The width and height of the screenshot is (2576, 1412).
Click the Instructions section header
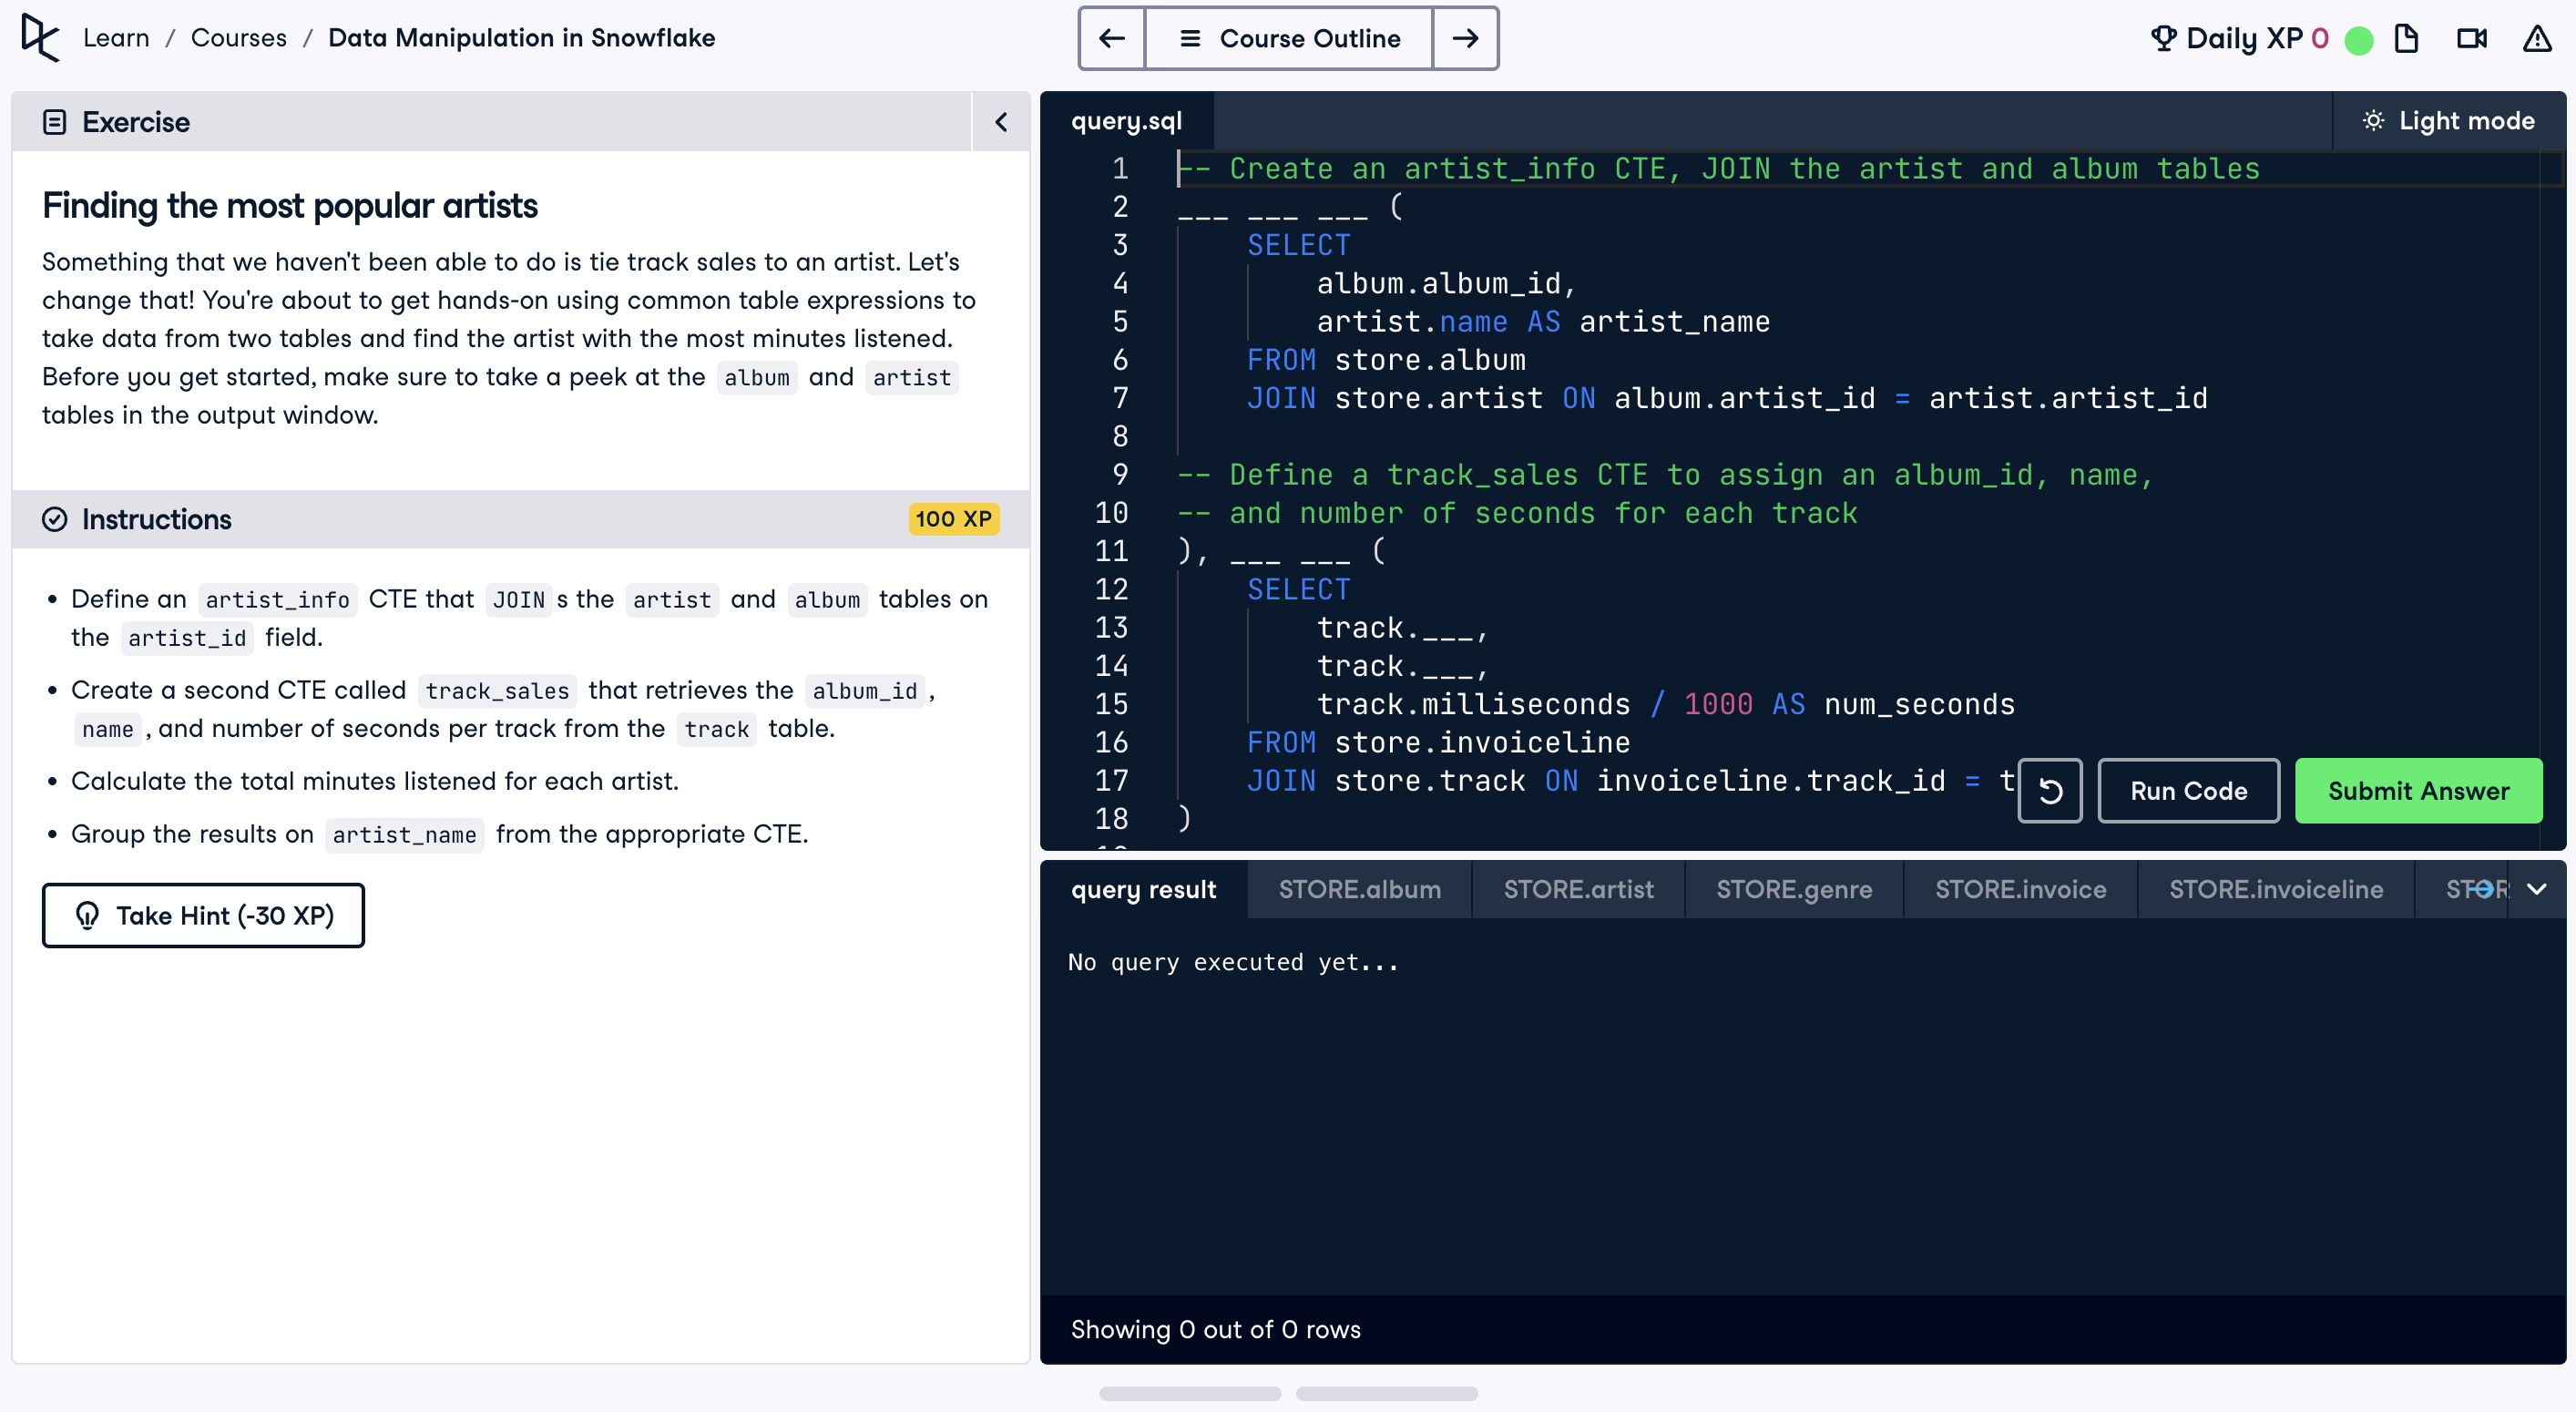520,519
